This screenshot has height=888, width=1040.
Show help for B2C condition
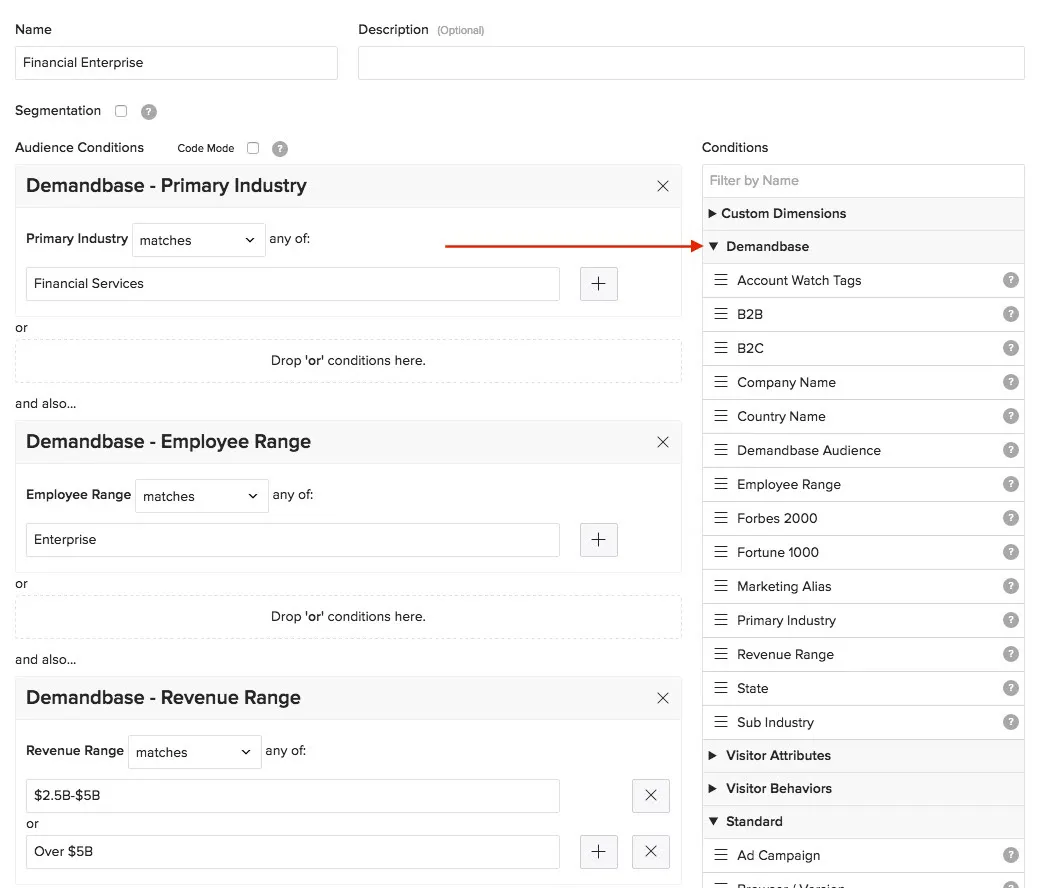coord(1010,348)
